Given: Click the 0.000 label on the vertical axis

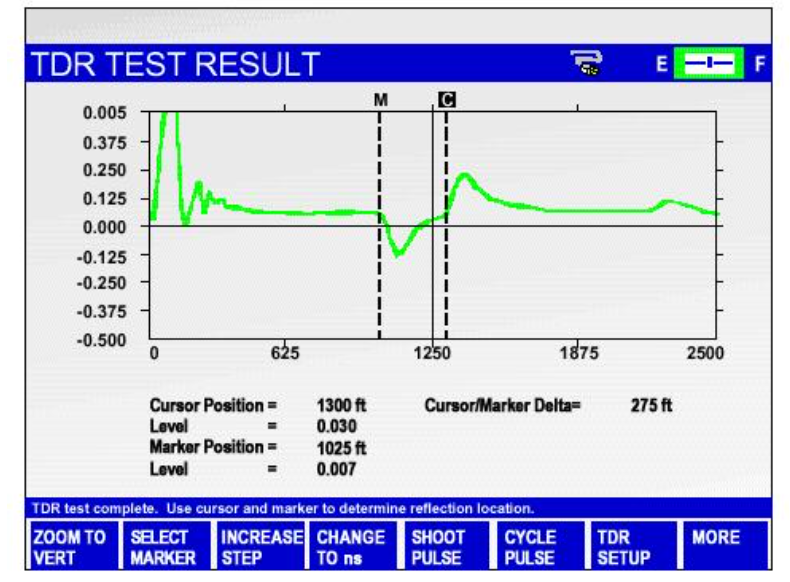Looking at the screenshot, I should click(104, 226).
